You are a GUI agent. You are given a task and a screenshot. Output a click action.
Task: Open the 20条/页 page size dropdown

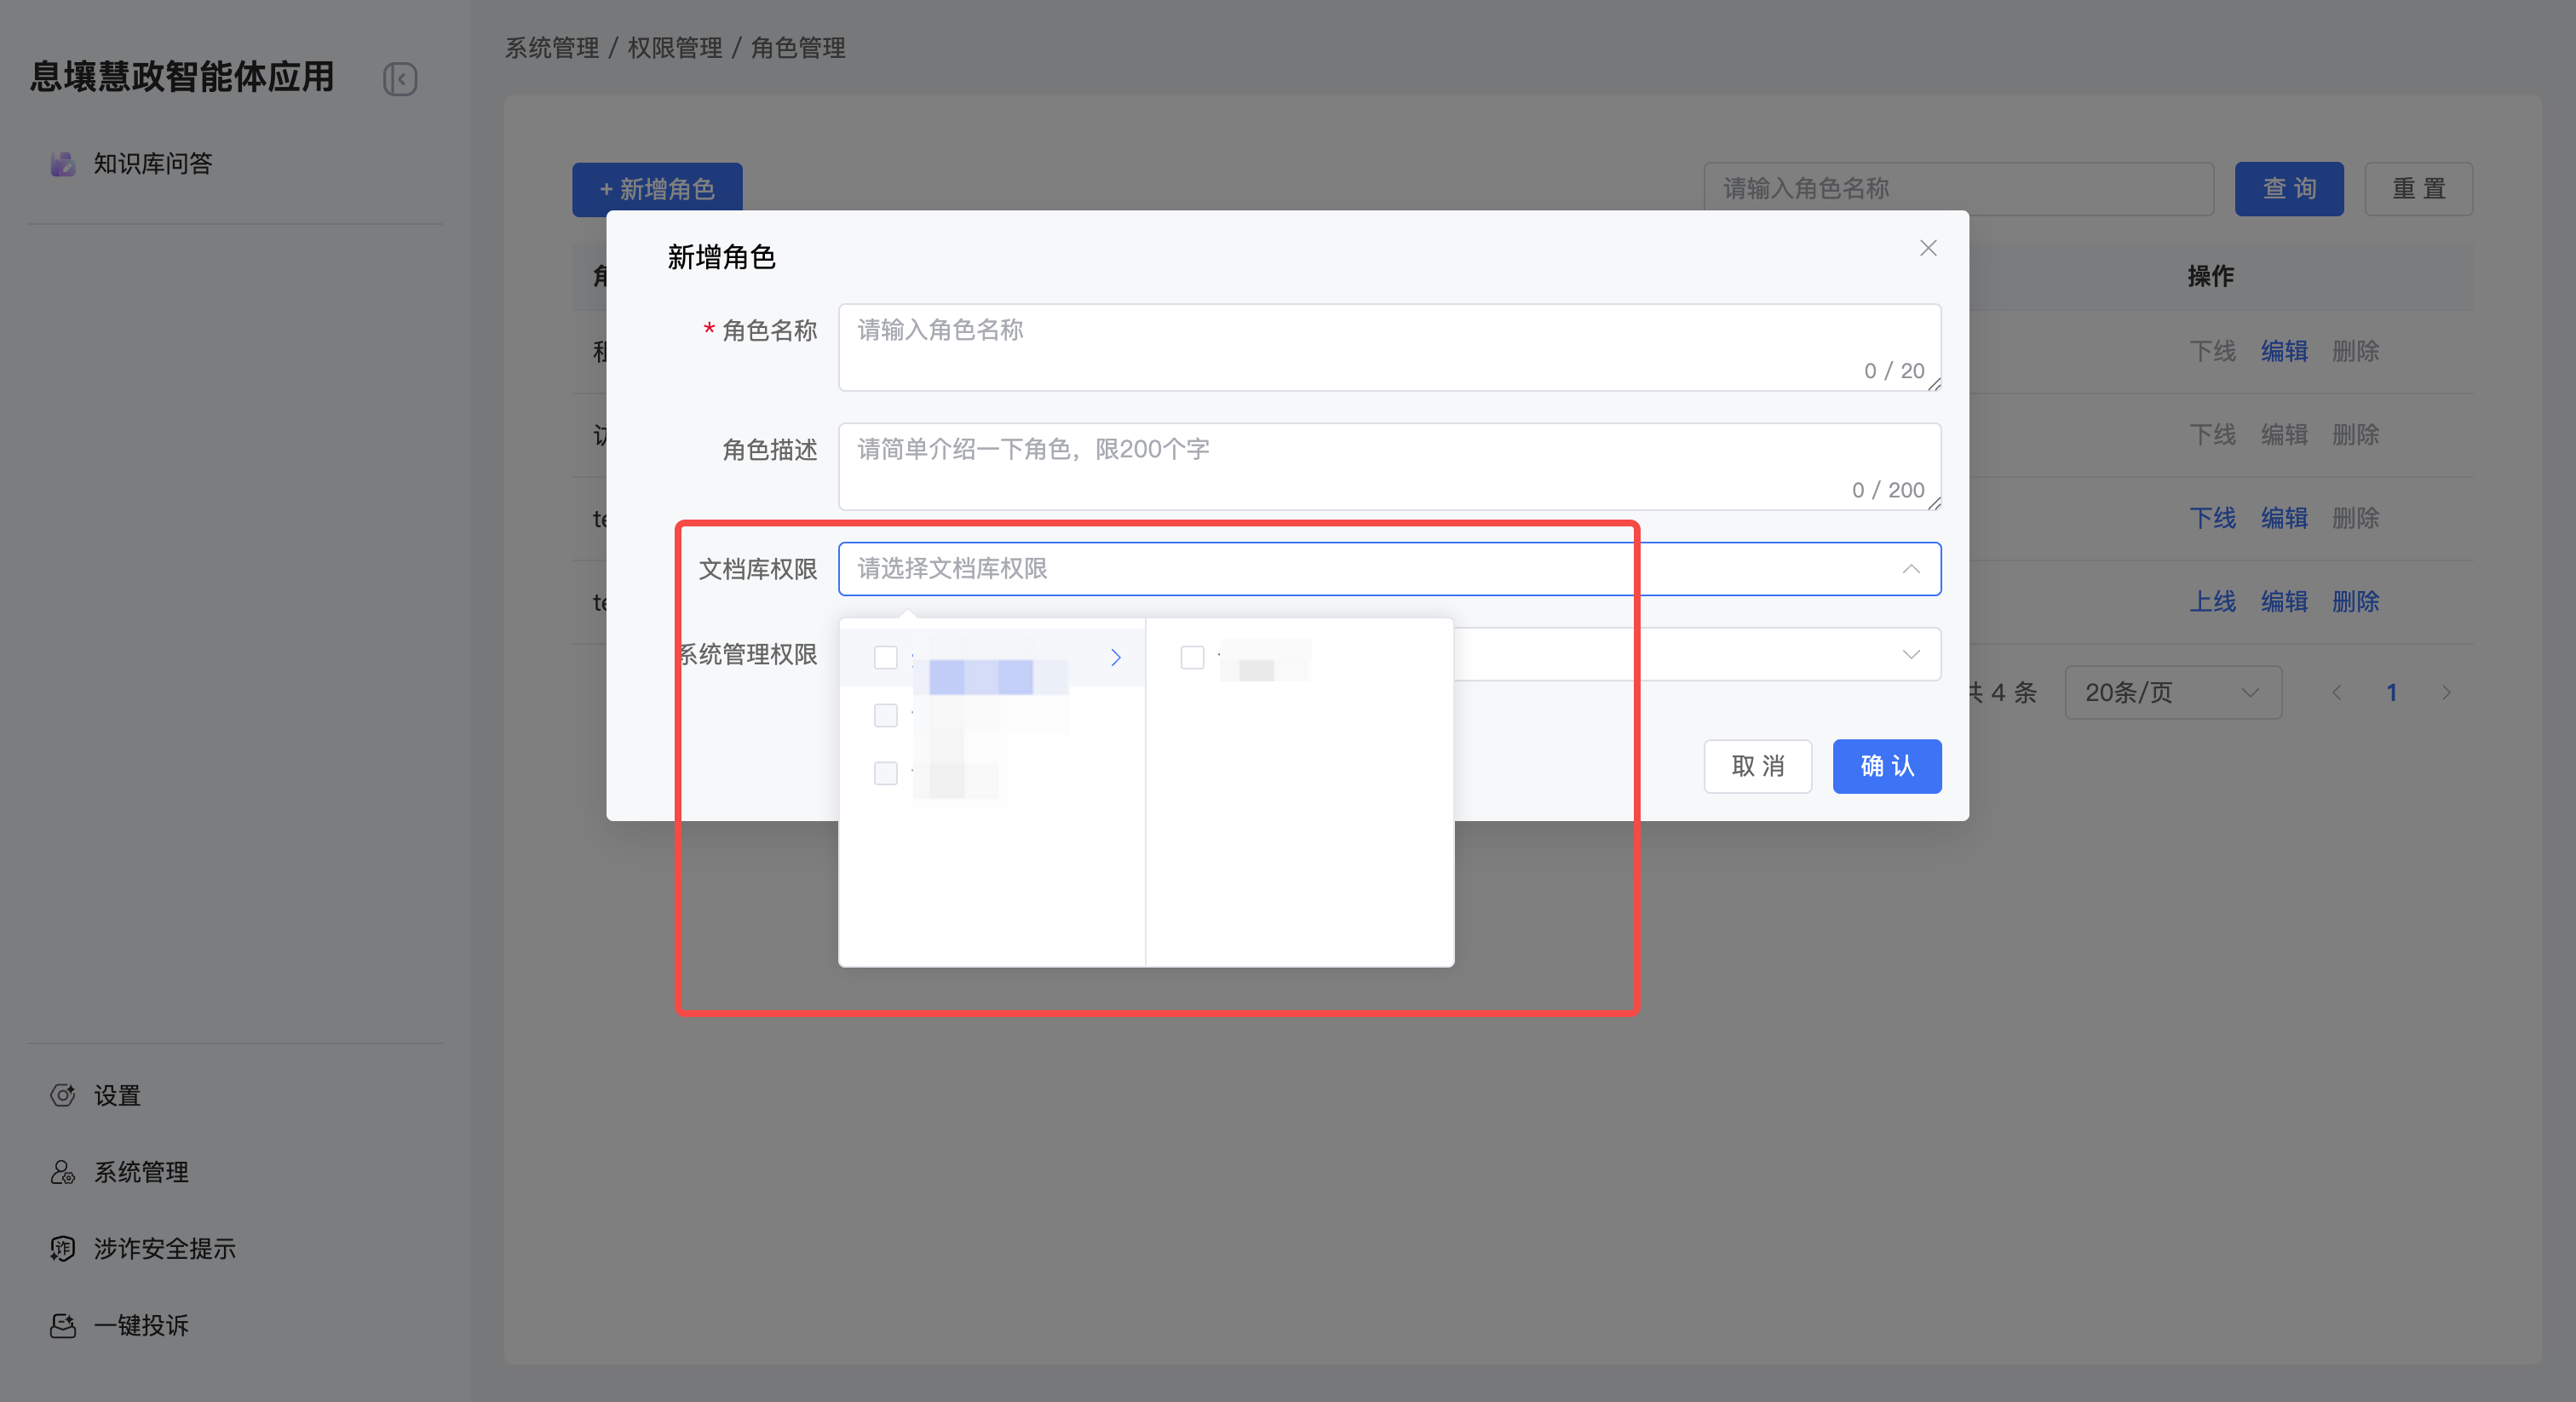click(2172, 692)
